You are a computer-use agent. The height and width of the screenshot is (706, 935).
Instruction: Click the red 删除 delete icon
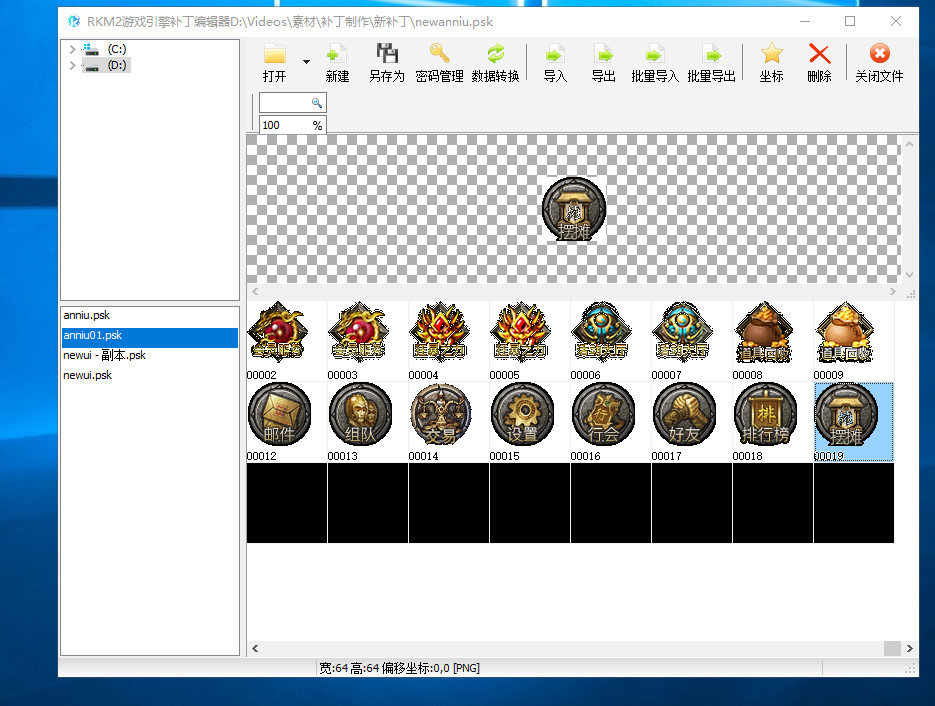pyautogui.click(x=819, y=56)
